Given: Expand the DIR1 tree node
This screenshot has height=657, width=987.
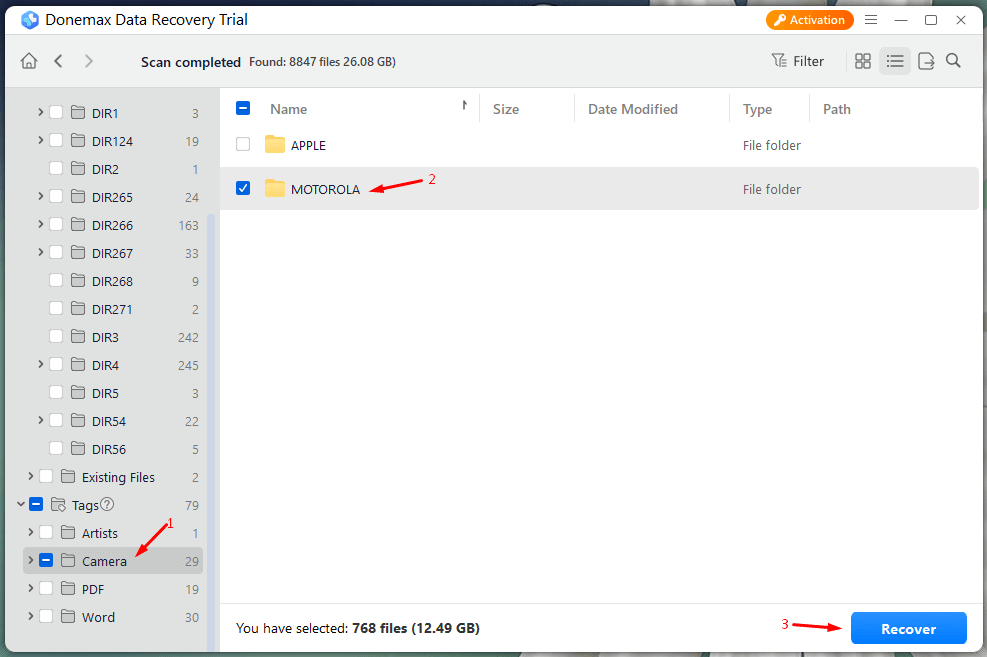Looking at the screenshot, I should (x=40, y=112).
